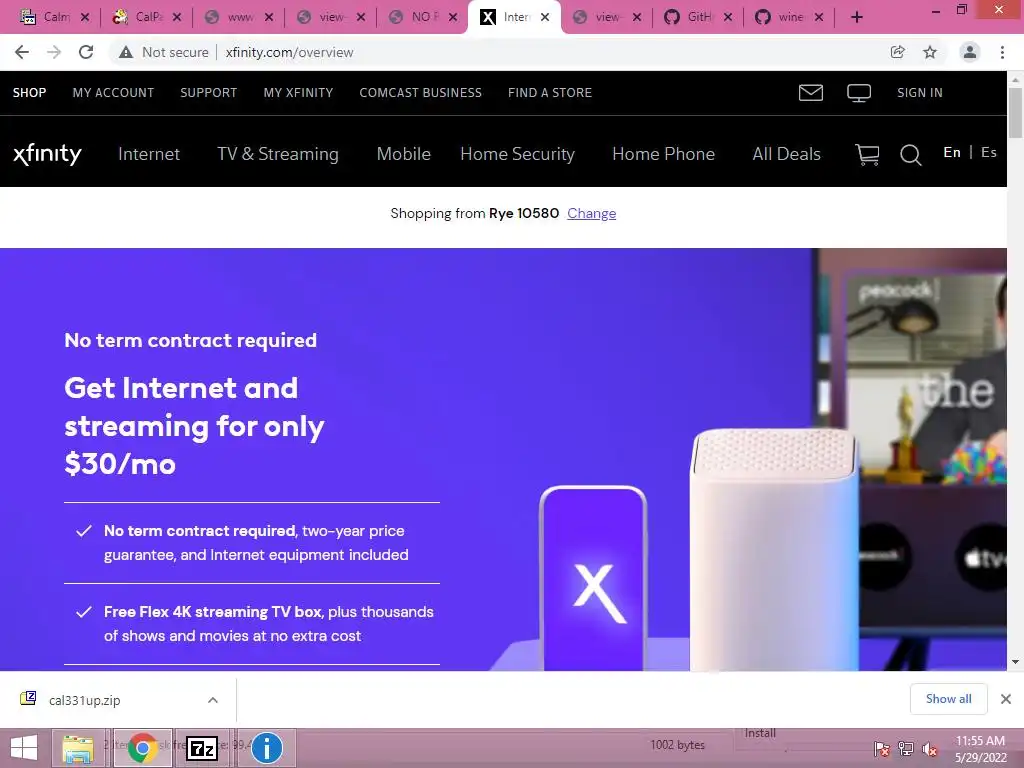The height and width of the screenshot is (768, 1024).
Task: Open Windows Start menu
Action: coord(24,748)
